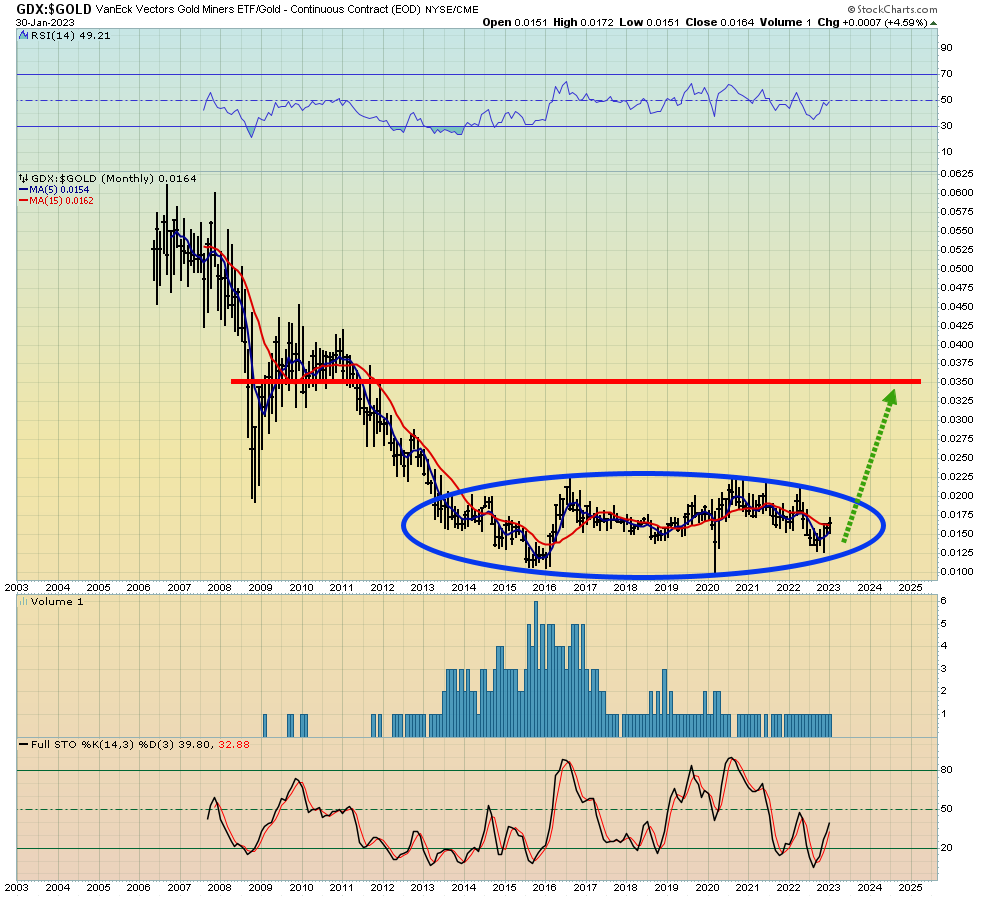Click the RSI 70 level label
The image size is (990, 897).
(946, 74)
